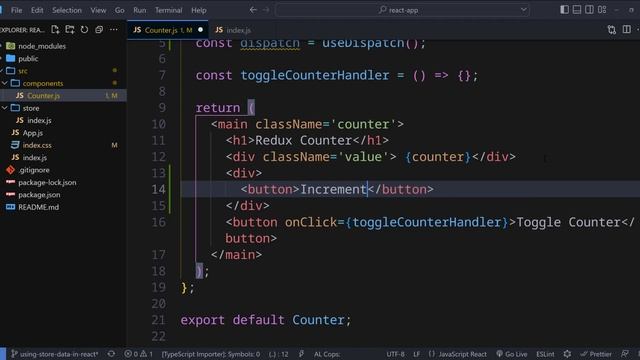Start Go Live server
640x360 pixels.
point(511,354)
